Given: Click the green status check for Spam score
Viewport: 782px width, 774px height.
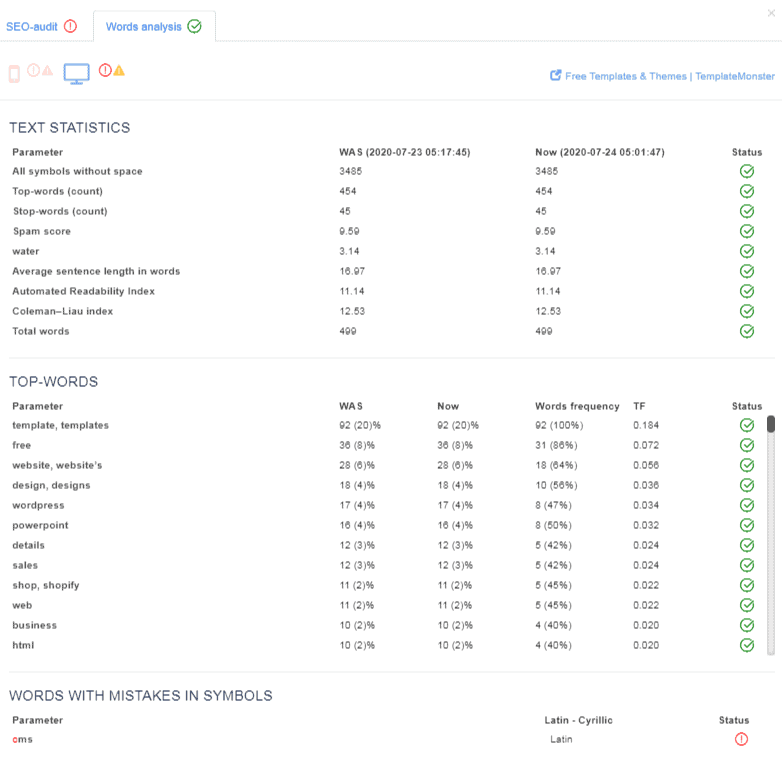Looking at the screenshot, I should click(x=746, y=231).
